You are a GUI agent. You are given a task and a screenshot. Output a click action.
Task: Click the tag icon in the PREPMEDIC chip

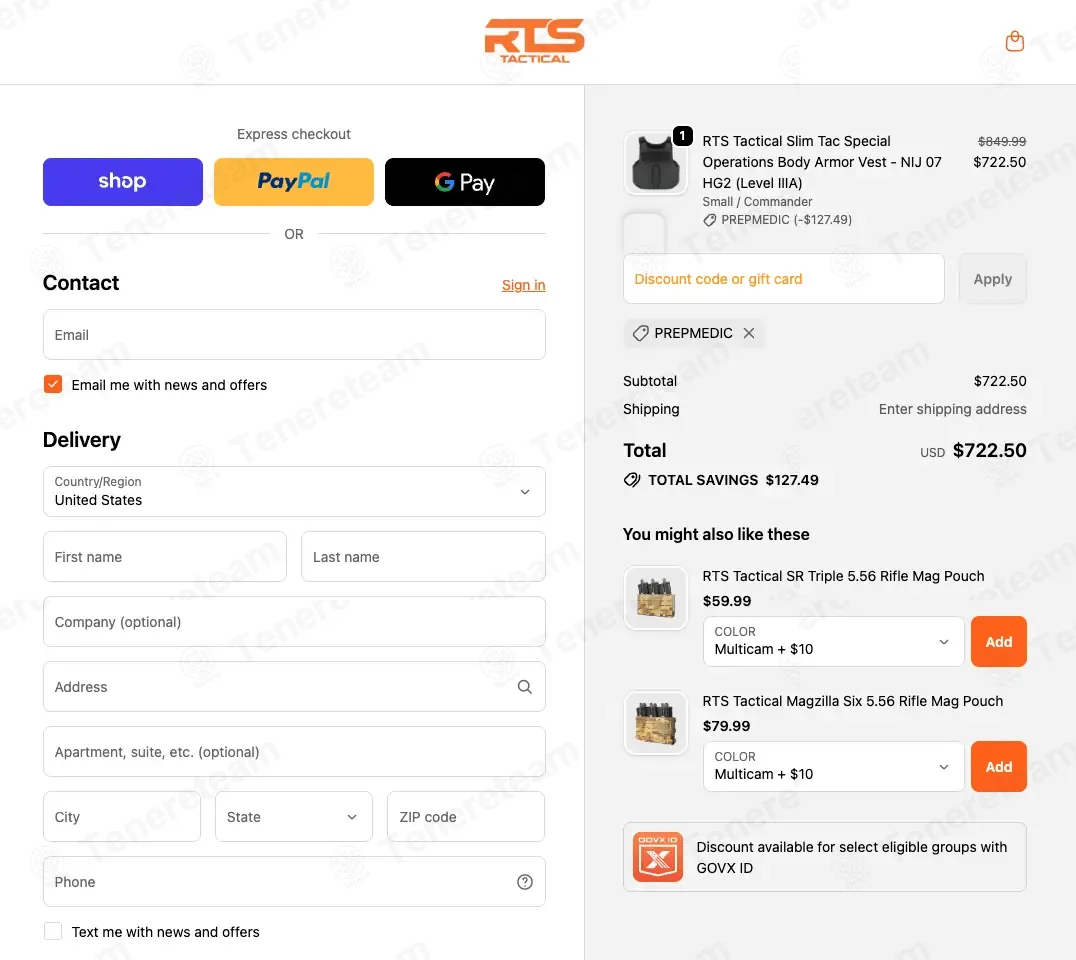coord(640,333)
